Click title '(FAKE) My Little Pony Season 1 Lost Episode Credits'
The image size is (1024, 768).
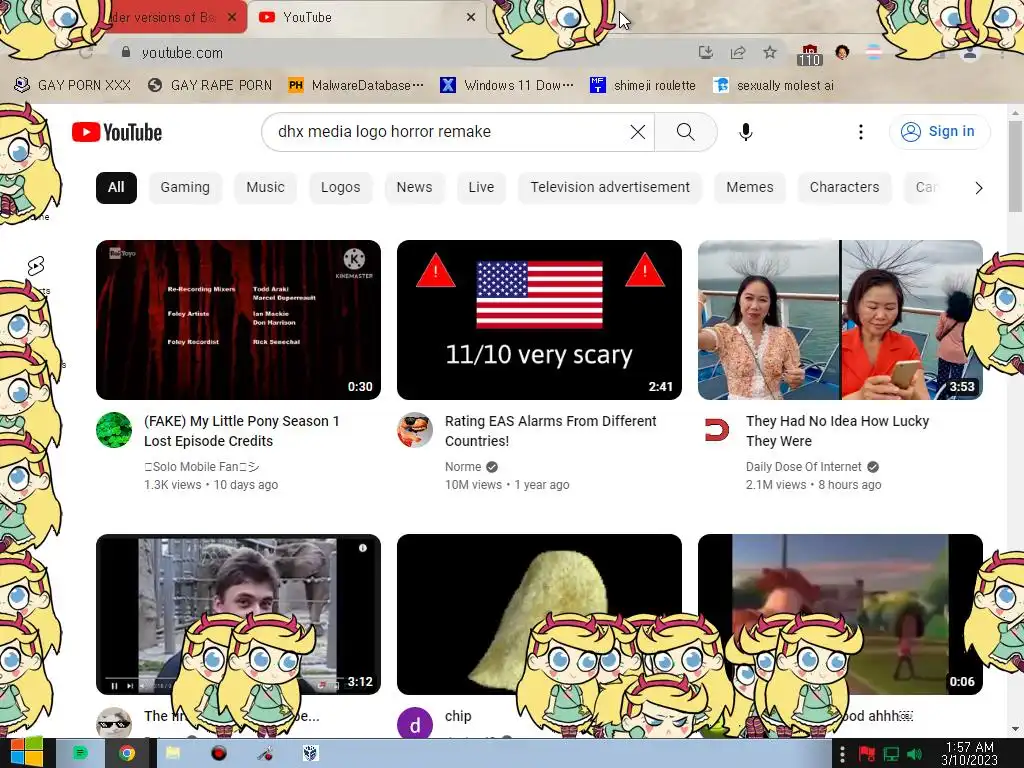click(242, 431)
